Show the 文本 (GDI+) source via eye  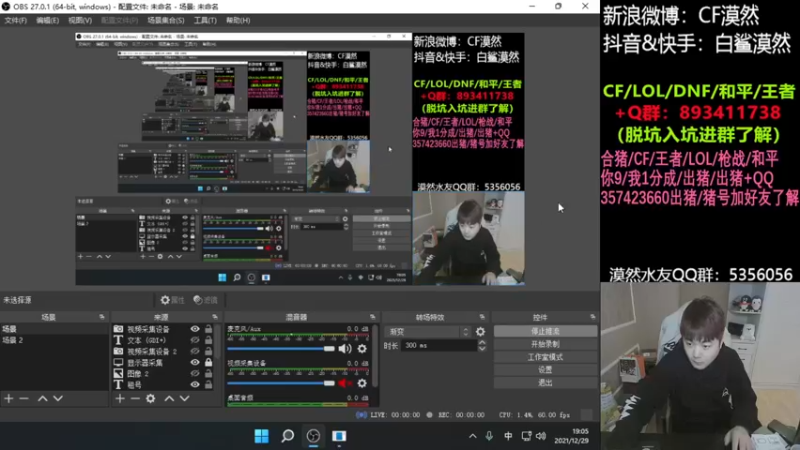pos(195,340)
